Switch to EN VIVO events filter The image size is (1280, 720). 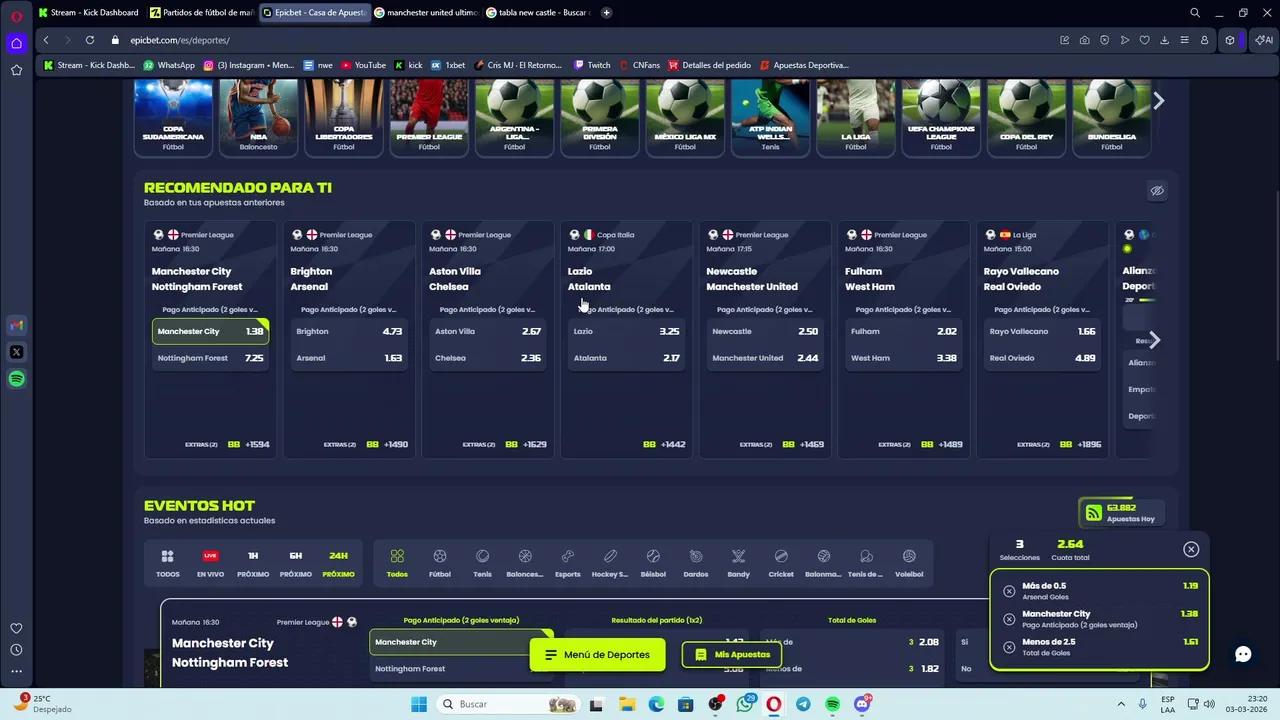point(210,562)
